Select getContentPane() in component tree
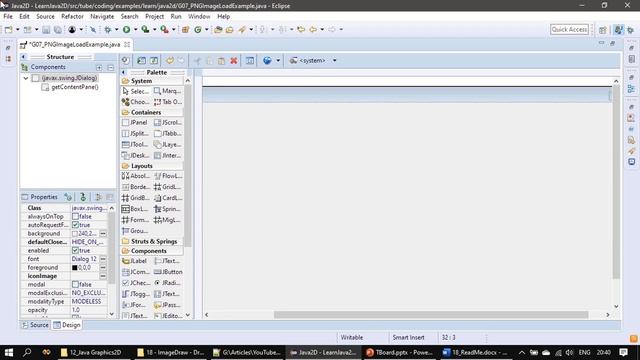 74,87
